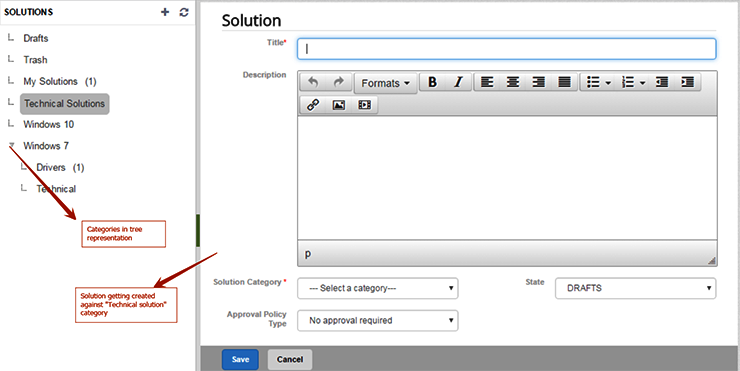The width and height of the screenshot is (740, 371).
Task: Open the Formats dropdown
Action: pyautogui.click(x=385, y=84)
